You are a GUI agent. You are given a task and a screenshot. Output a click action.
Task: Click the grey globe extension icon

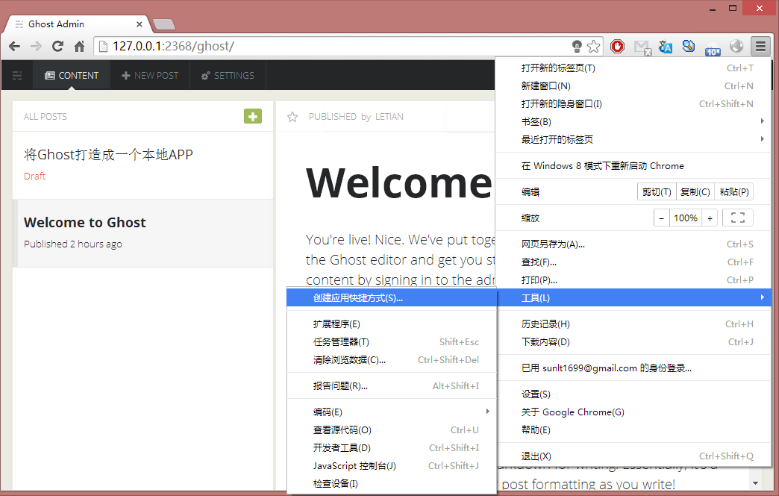[736, 46]
